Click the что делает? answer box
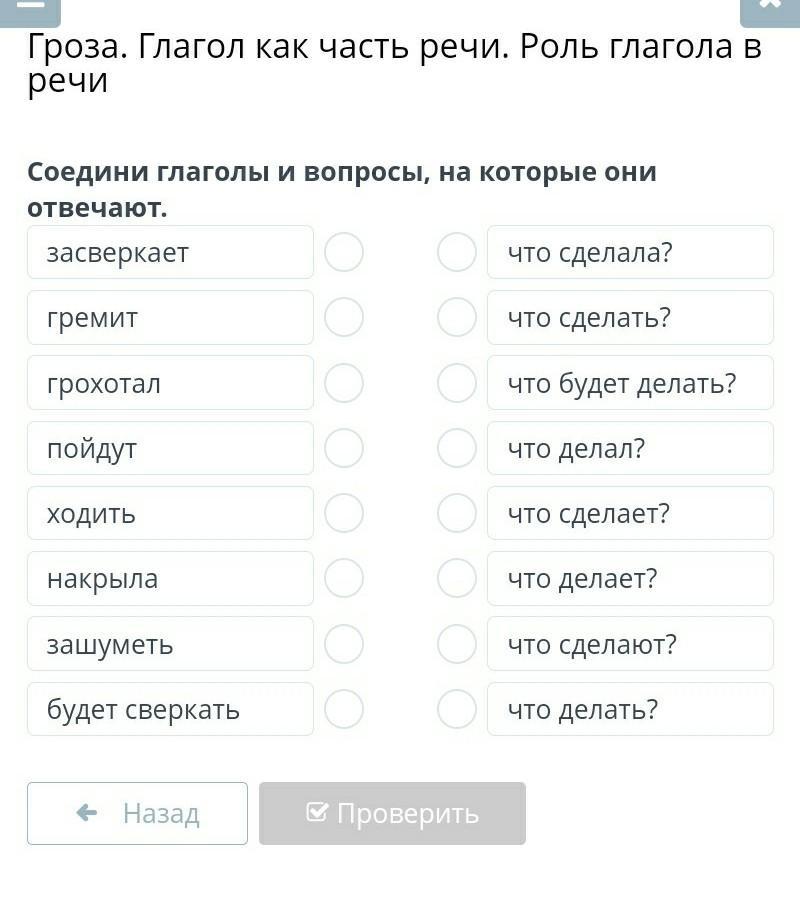Screen dimensions: 800x923 coord(630,579)
